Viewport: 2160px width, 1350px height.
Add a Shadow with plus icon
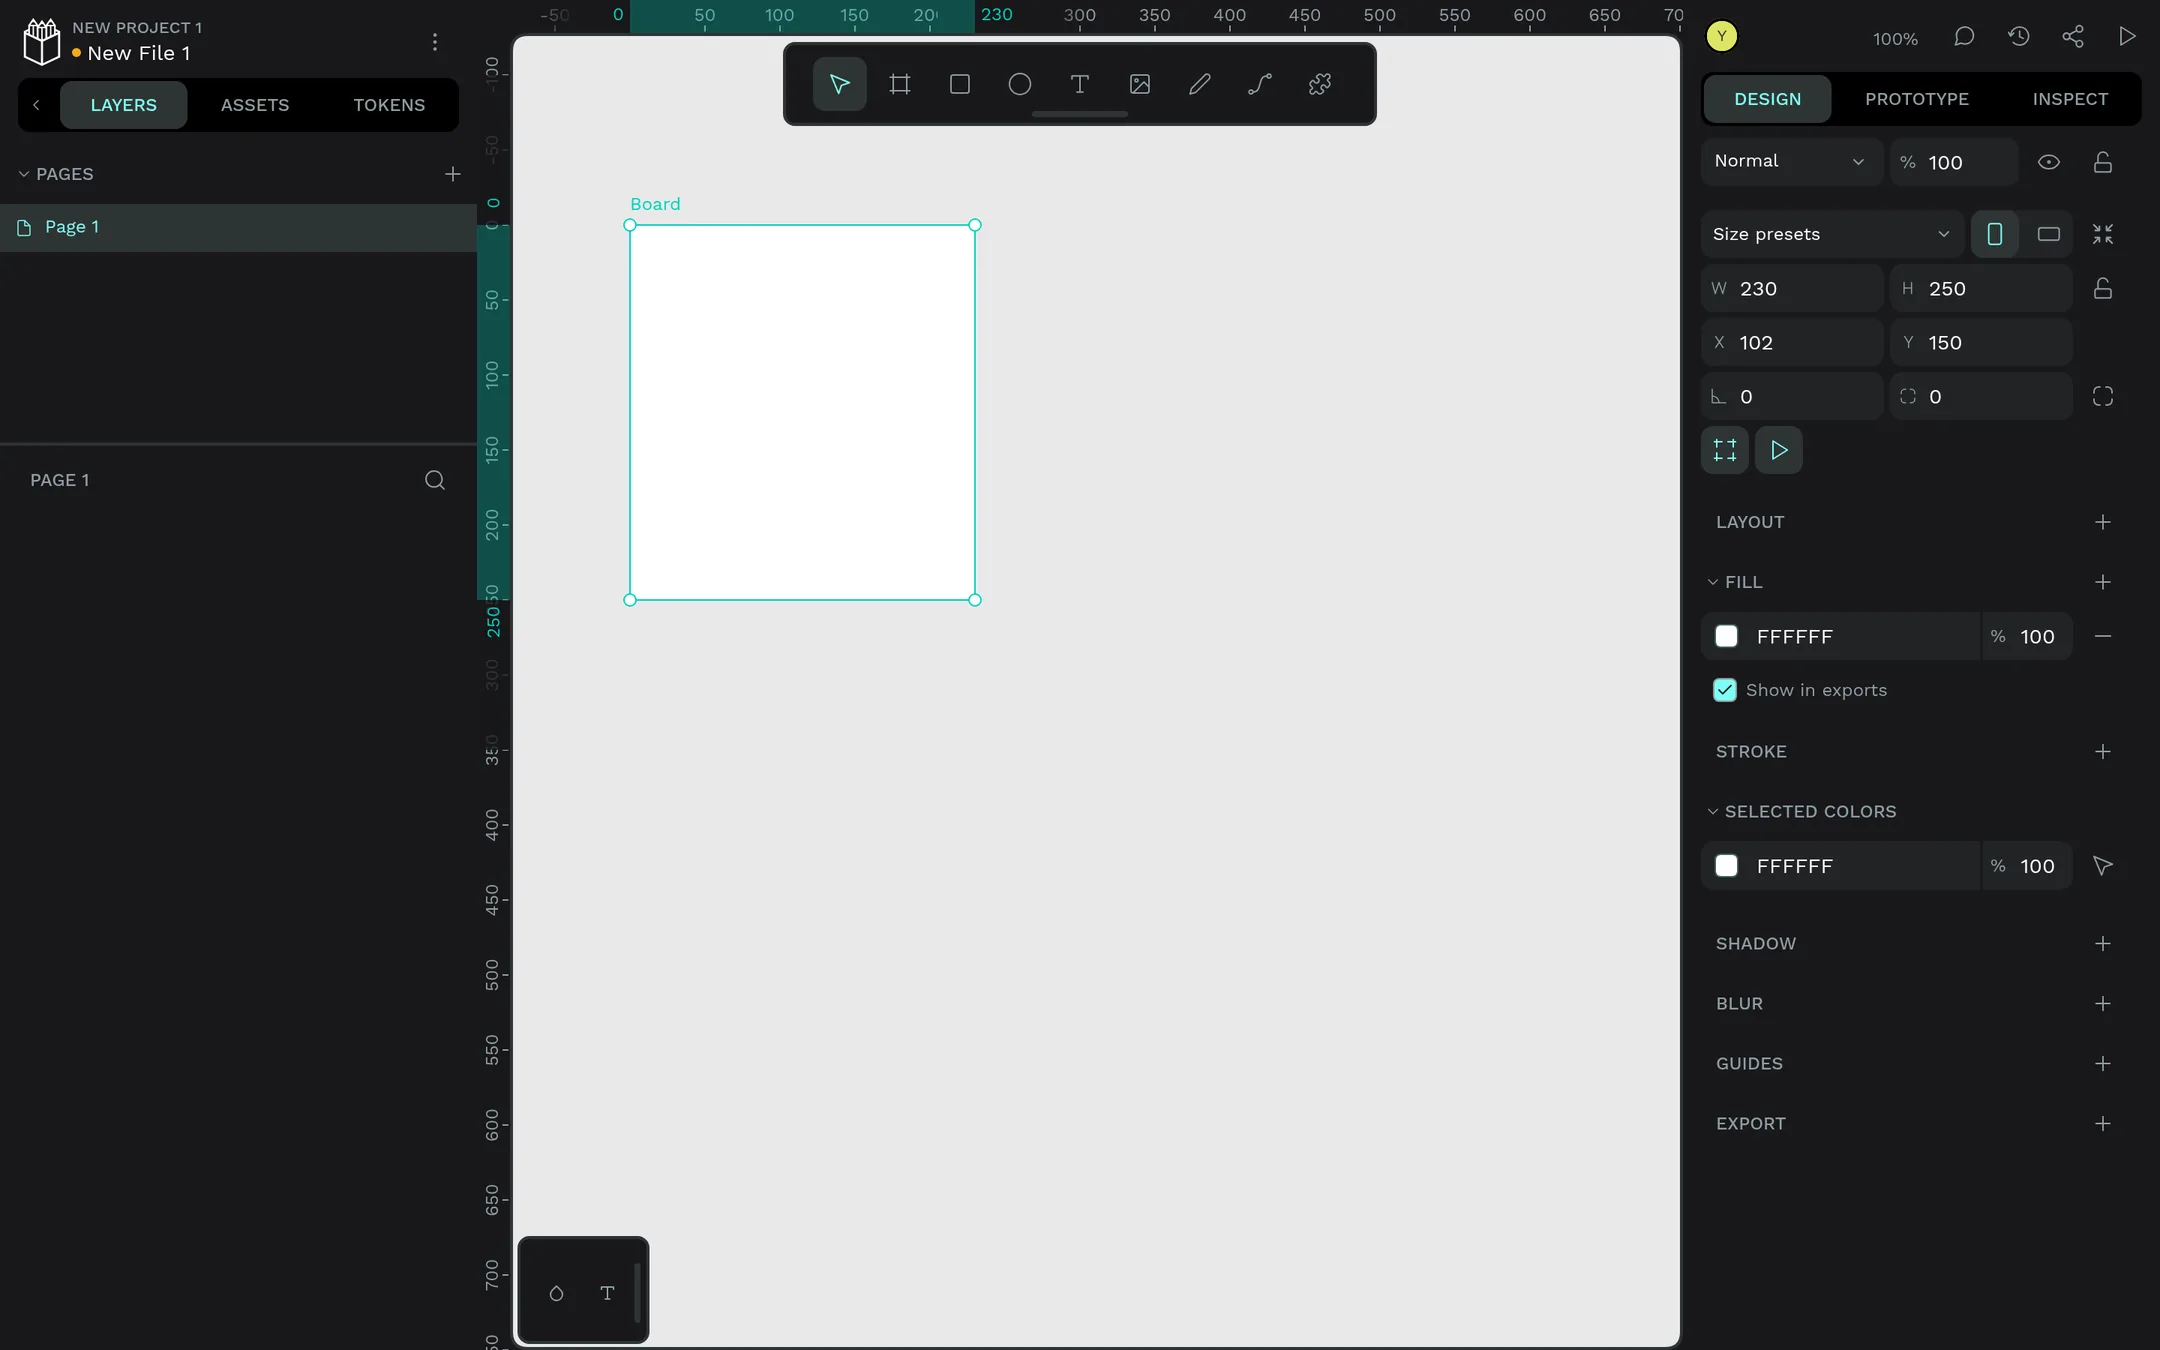click(2102, 944)
